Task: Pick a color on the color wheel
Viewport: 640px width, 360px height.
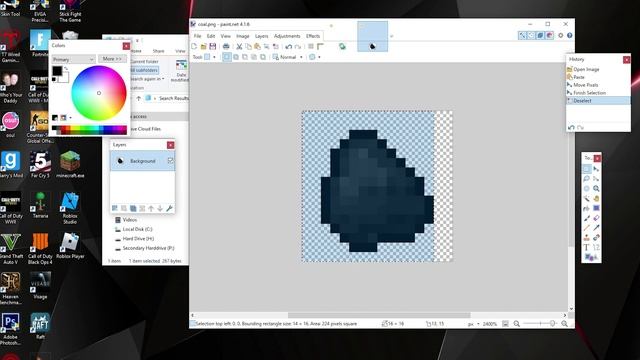Action: [x=99, y=93]
